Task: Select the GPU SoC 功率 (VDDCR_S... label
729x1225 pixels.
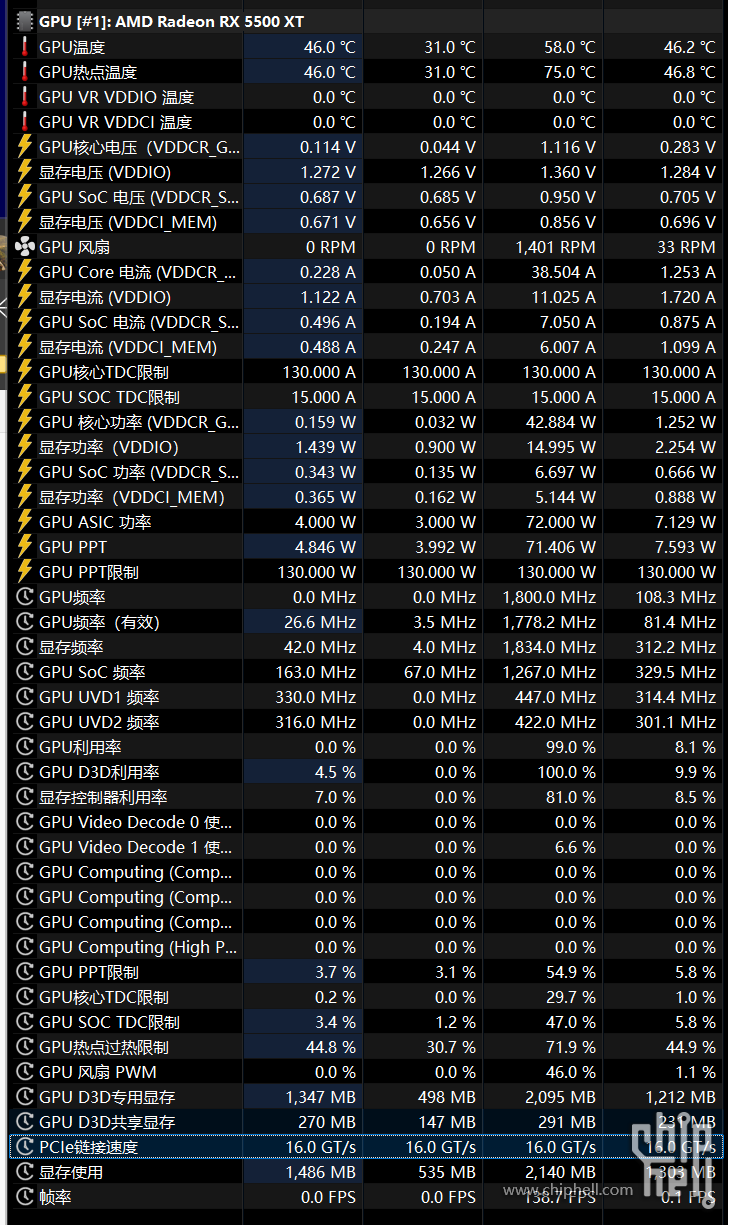Action: tap(139, 472)
